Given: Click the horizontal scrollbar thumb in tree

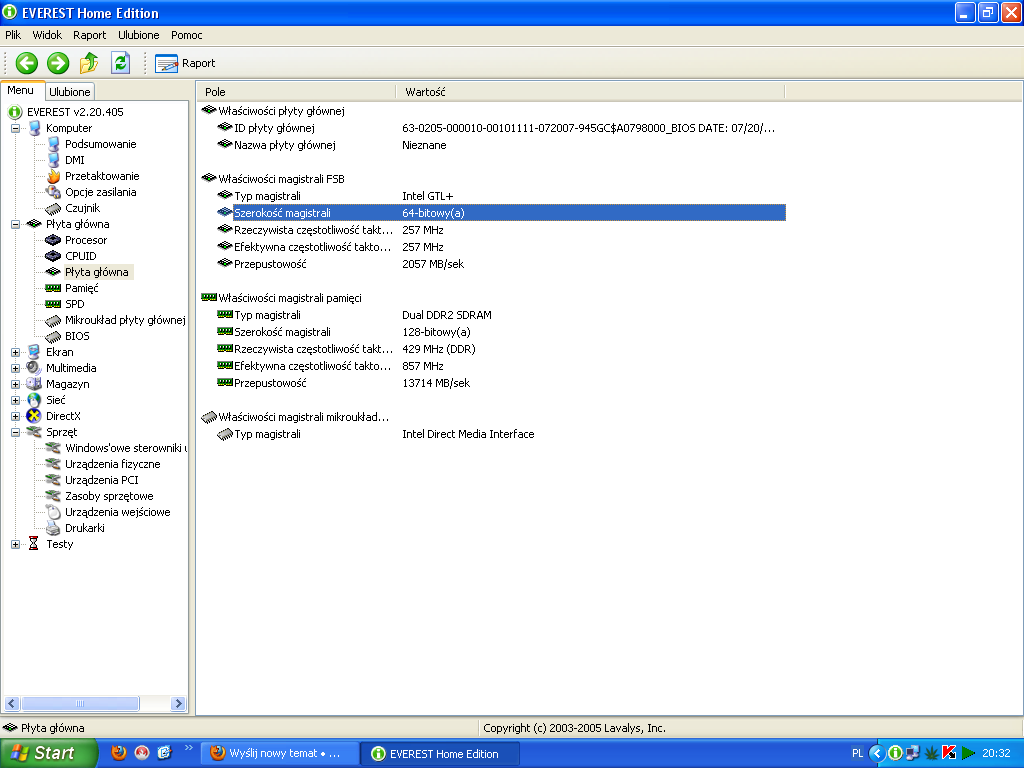Looking at the screenshot, I should (80, 703).
